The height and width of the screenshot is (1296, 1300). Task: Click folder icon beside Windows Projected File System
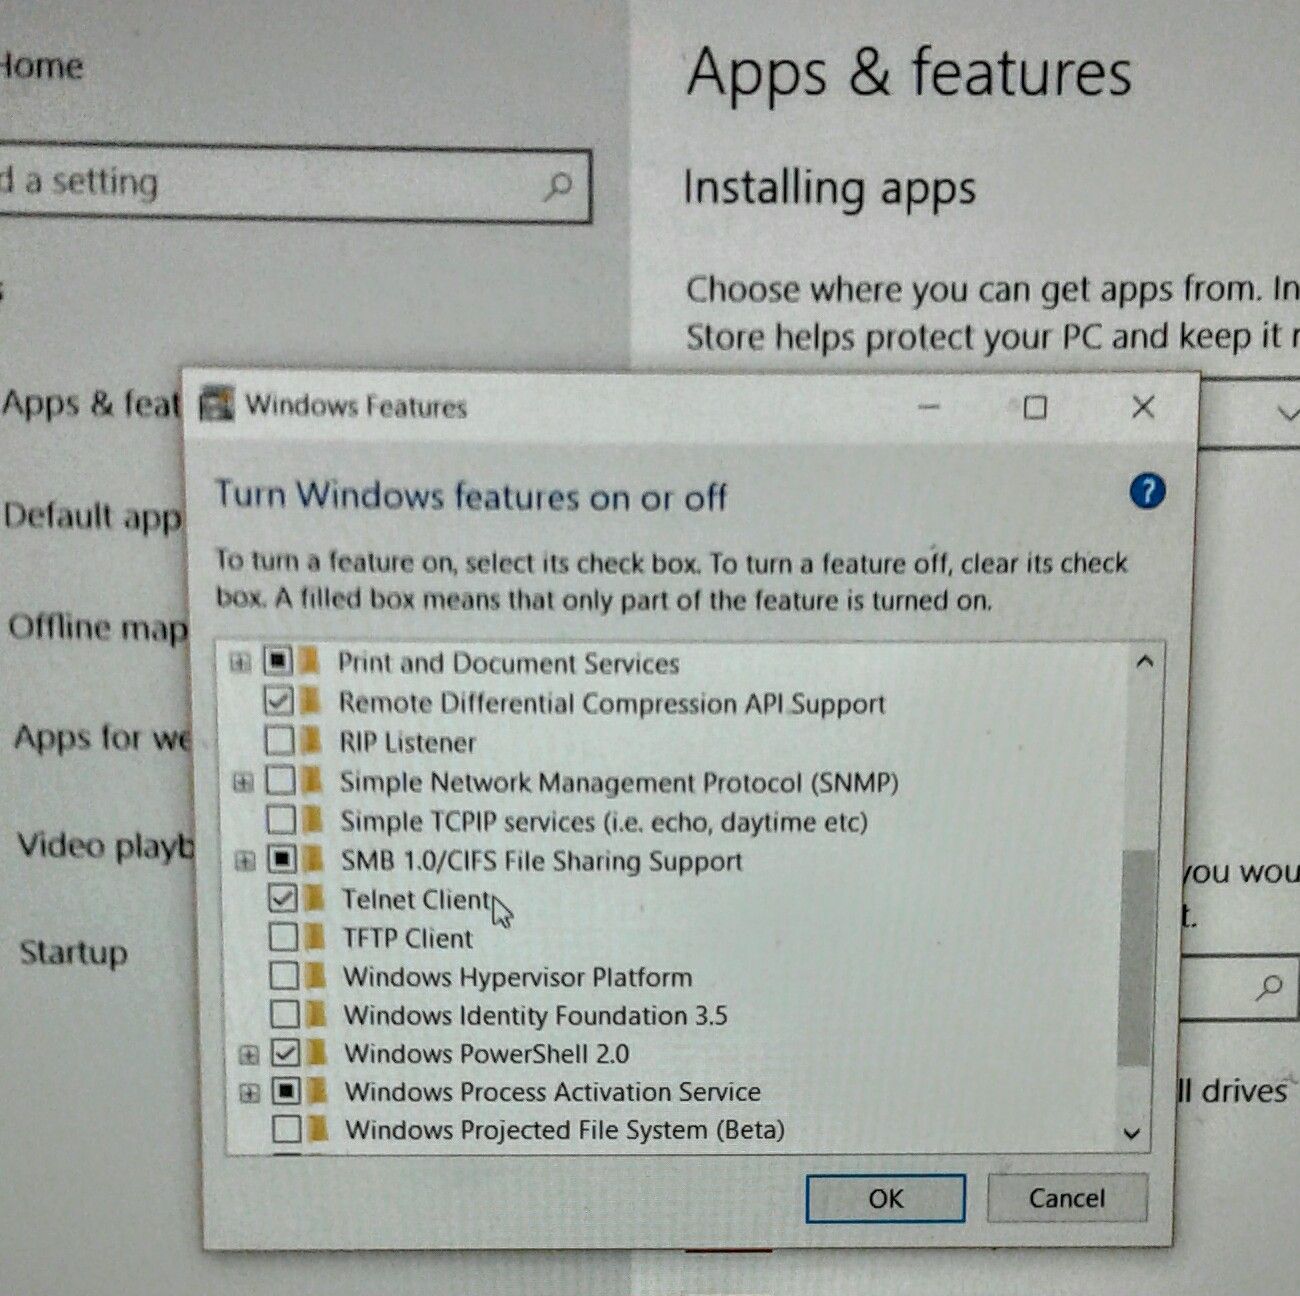319,1129
